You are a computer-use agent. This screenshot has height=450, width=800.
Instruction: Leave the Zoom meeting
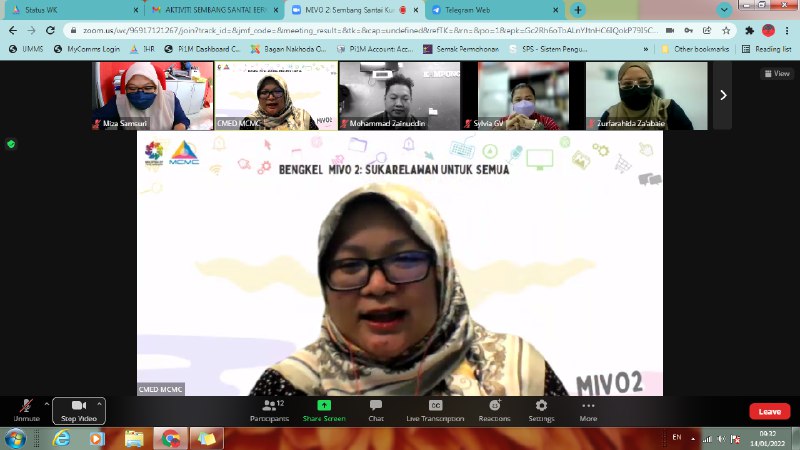tap(769, 411)
